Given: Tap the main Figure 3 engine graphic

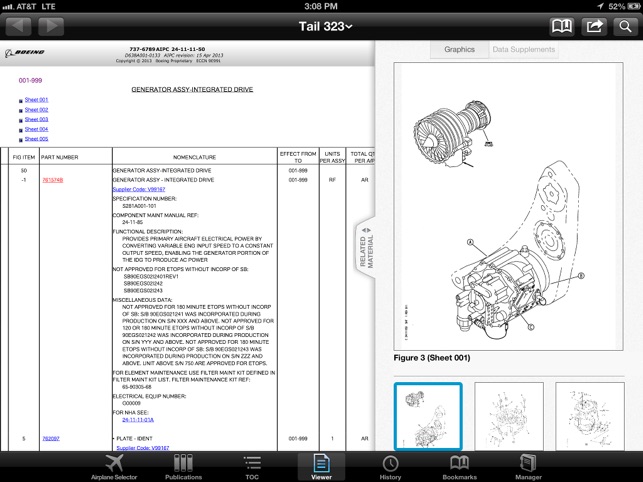Looking at the screenshot, I should (x=508, y=206).
